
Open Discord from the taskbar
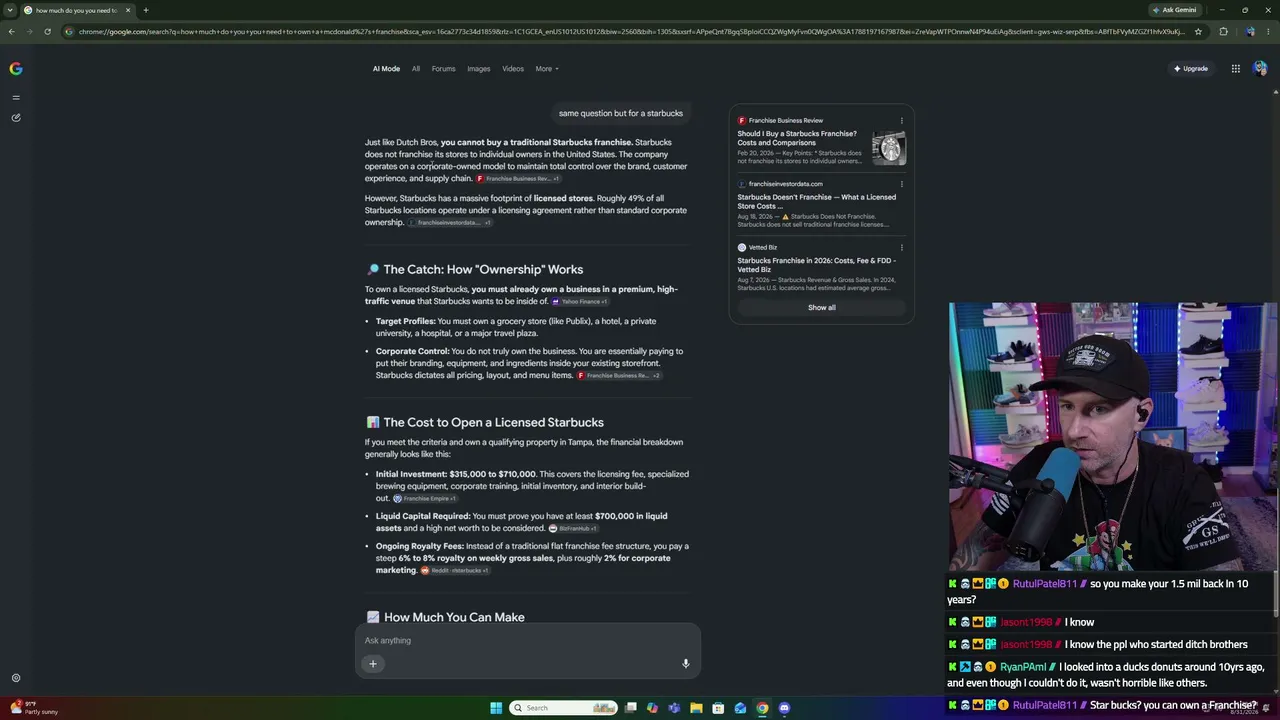(x=784, y=708)
